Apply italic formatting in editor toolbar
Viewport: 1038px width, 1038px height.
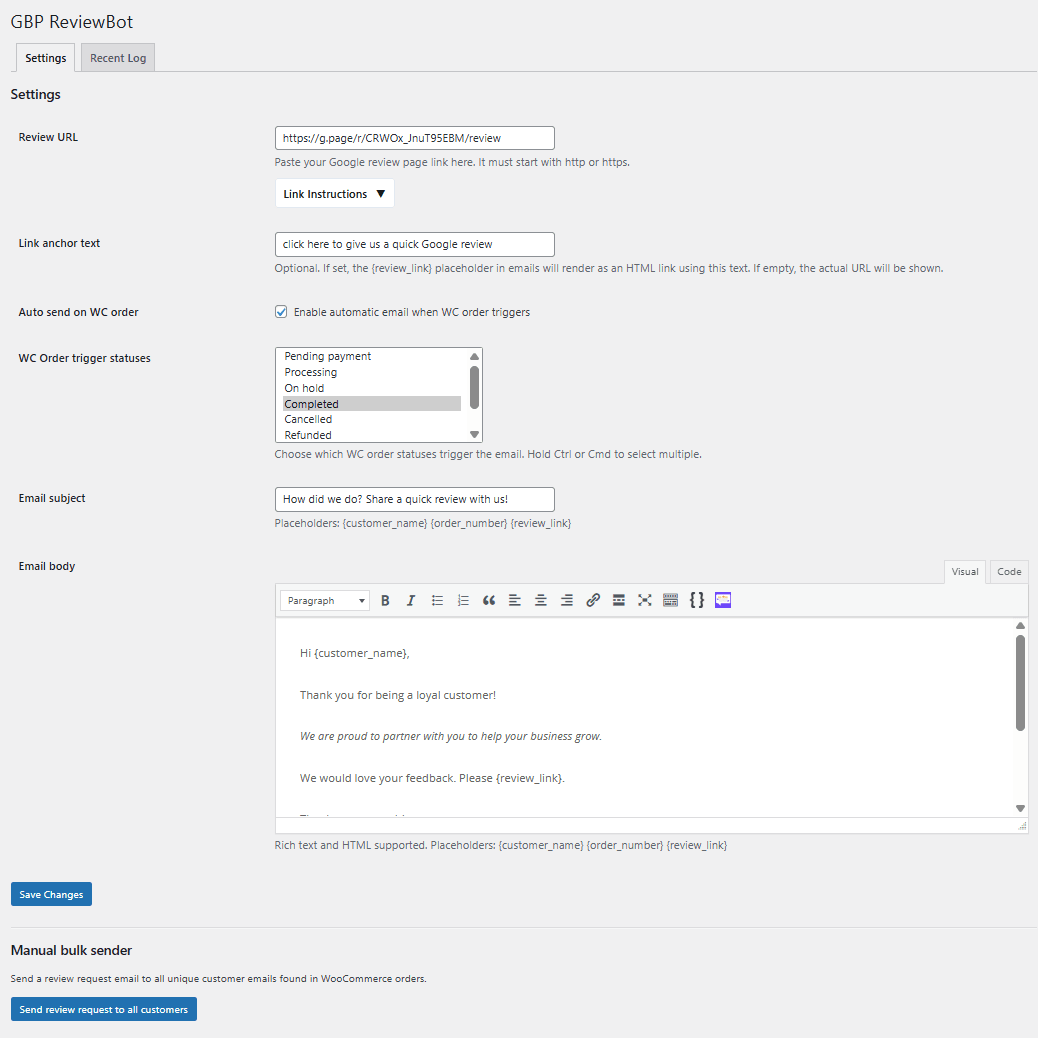(x=411, y=600)
